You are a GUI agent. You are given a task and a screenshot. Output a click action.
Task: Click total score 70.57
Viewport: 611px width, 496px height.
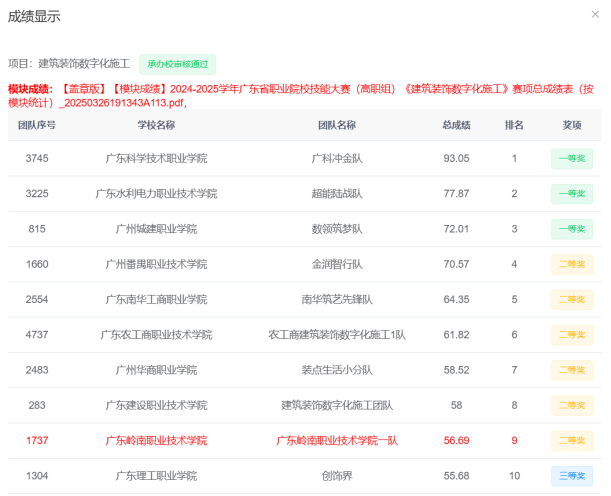(x=456, y=264)
